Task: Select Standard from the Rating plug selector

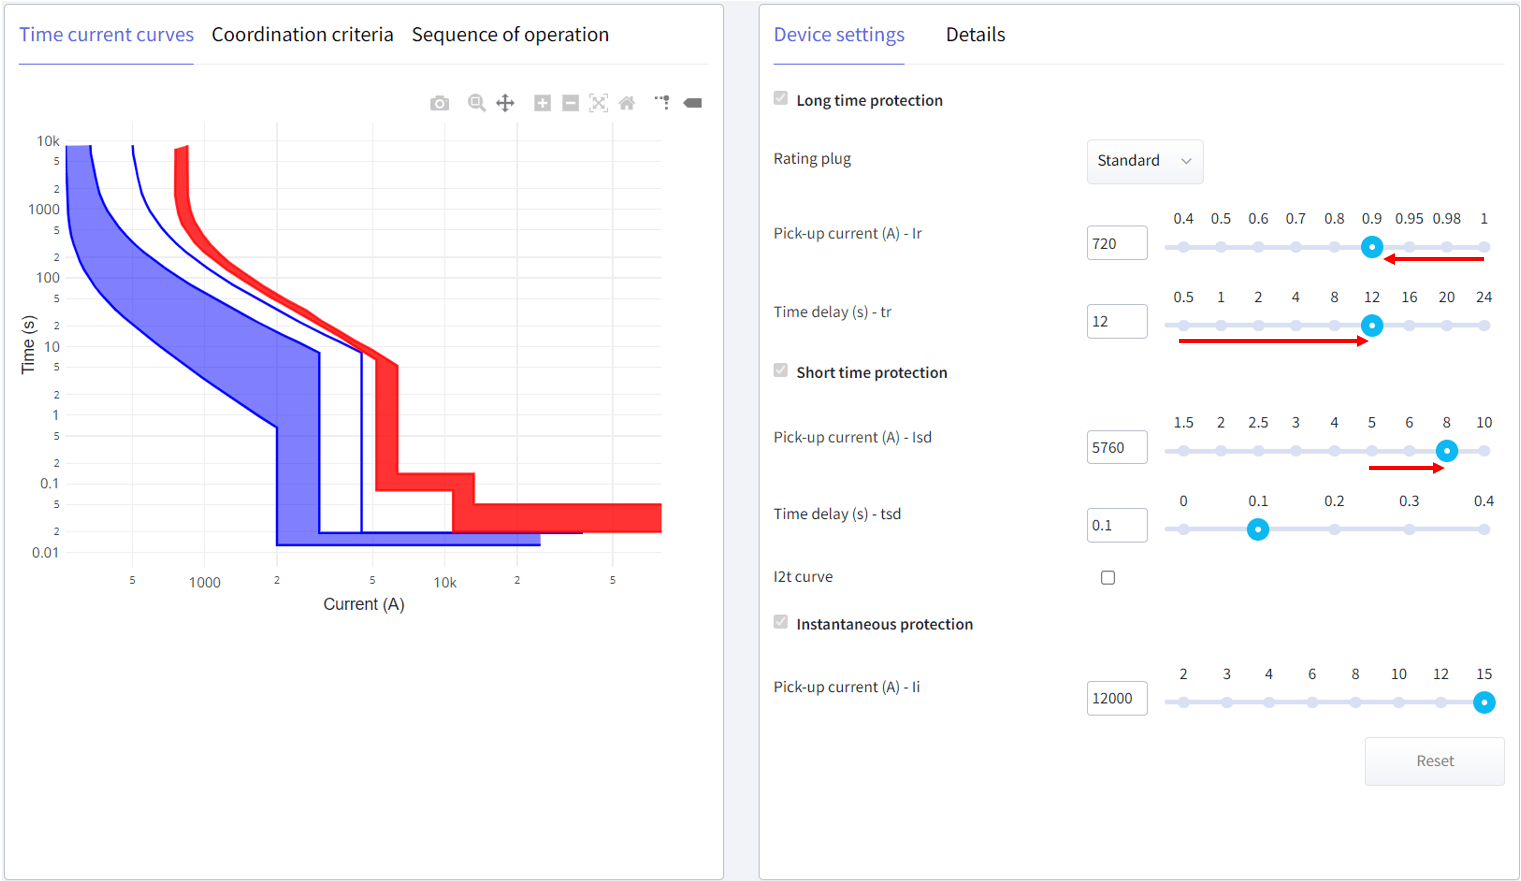Action: pyautogui.click(x=1128, y=161)
